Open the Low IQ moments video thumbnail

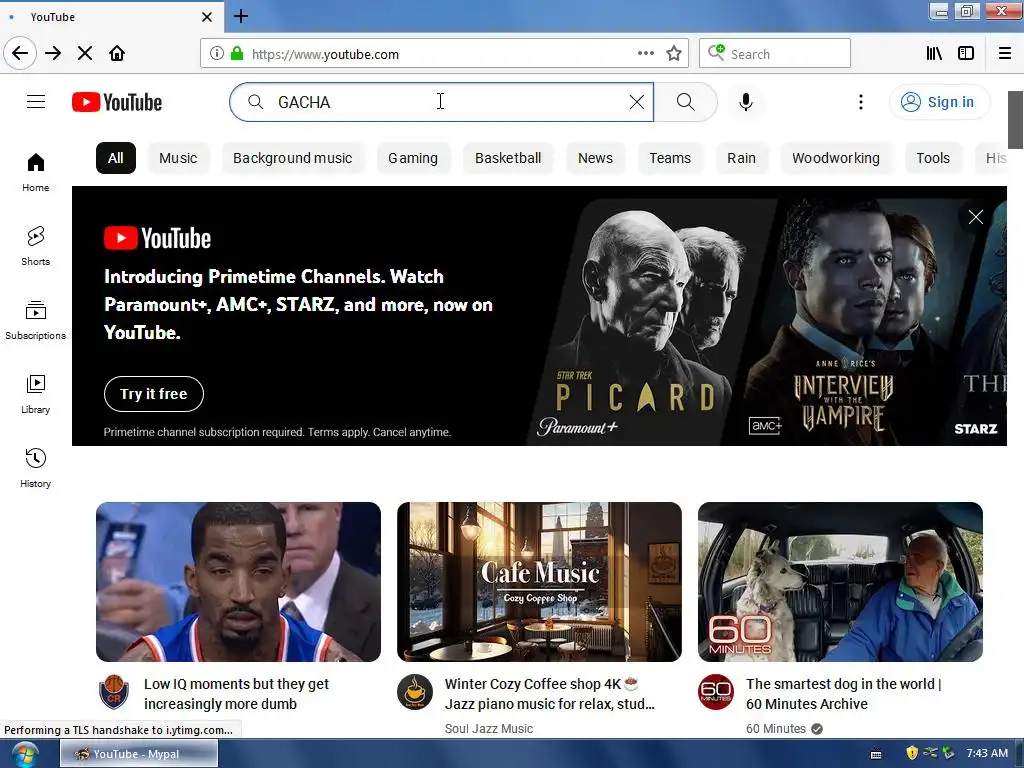(x=238, y=581)
